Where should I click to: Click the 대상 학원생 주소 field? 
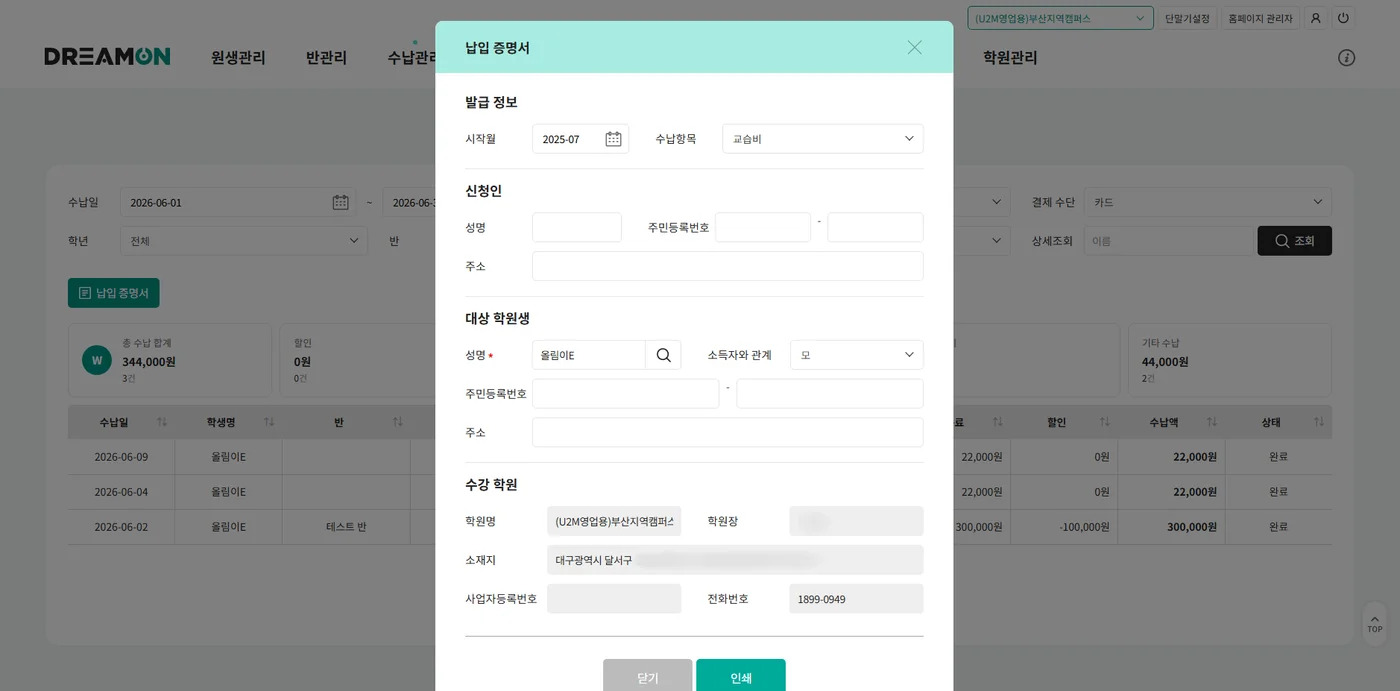[x=728, y=432]
